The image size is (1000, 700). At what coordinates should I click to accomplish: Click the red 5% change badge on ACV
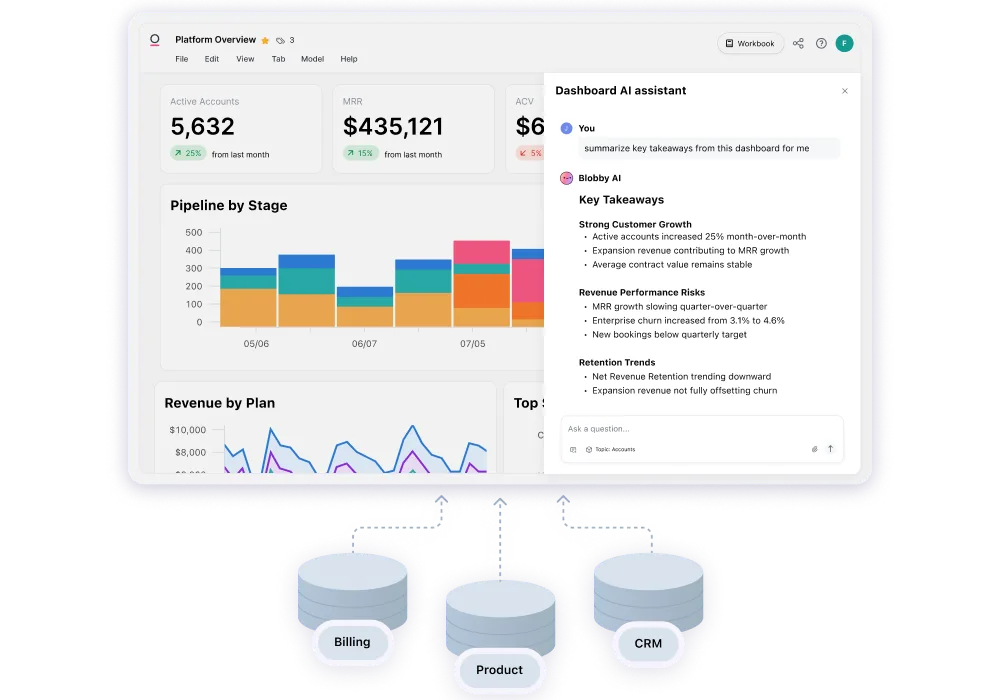530,153
